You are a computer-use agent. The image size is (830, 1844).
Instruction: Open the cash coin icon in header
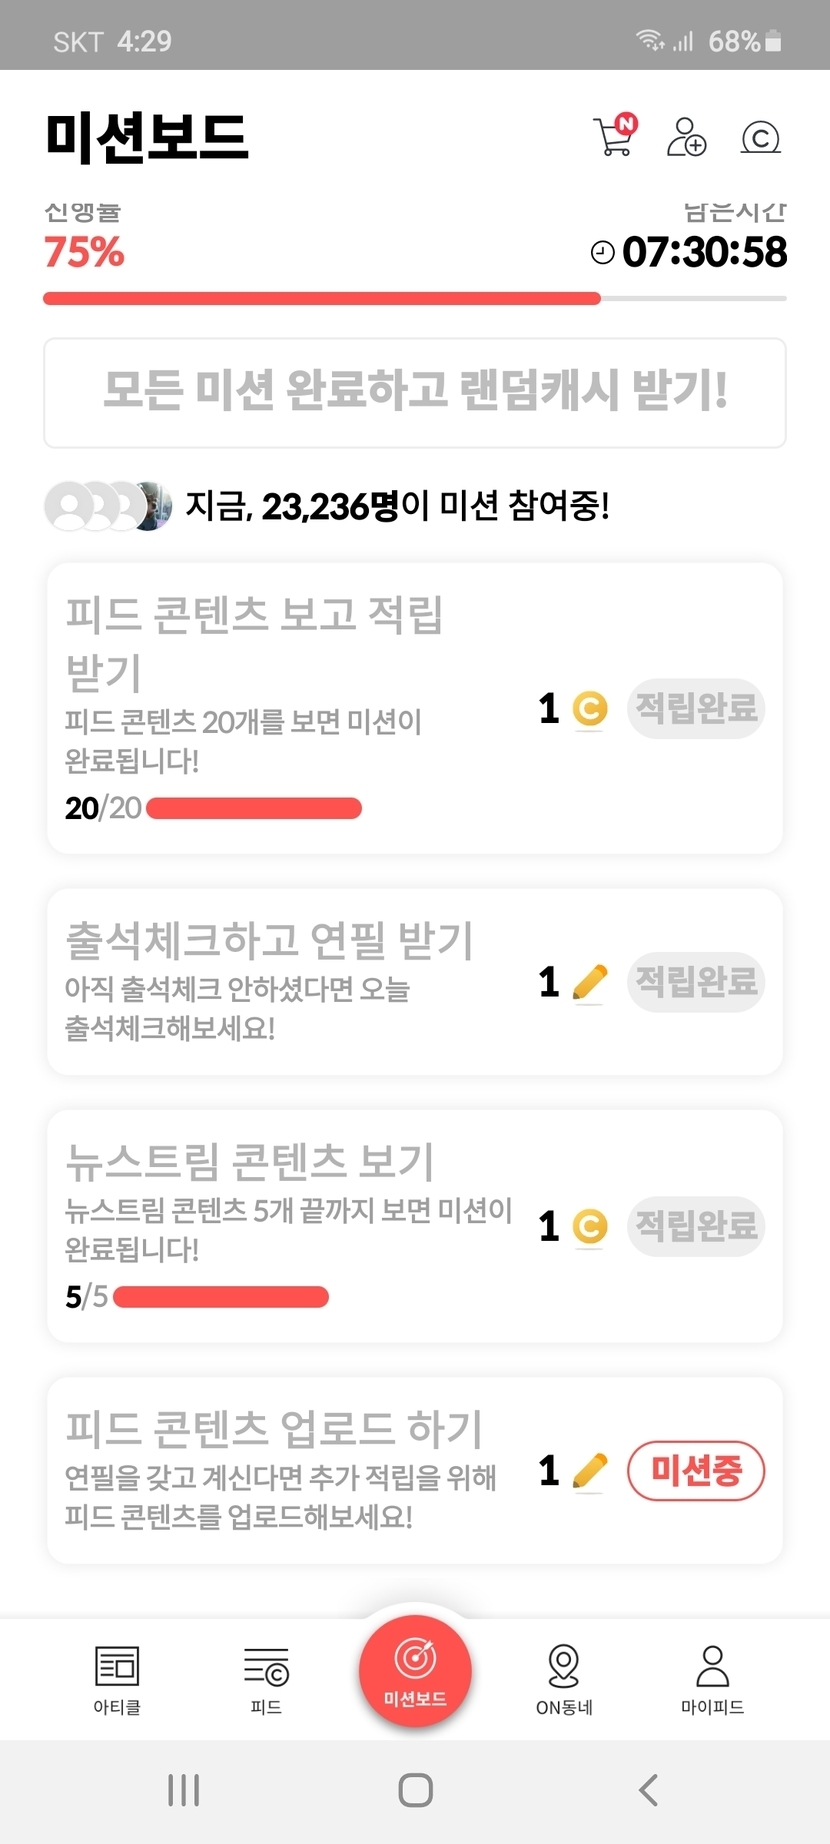760,137
